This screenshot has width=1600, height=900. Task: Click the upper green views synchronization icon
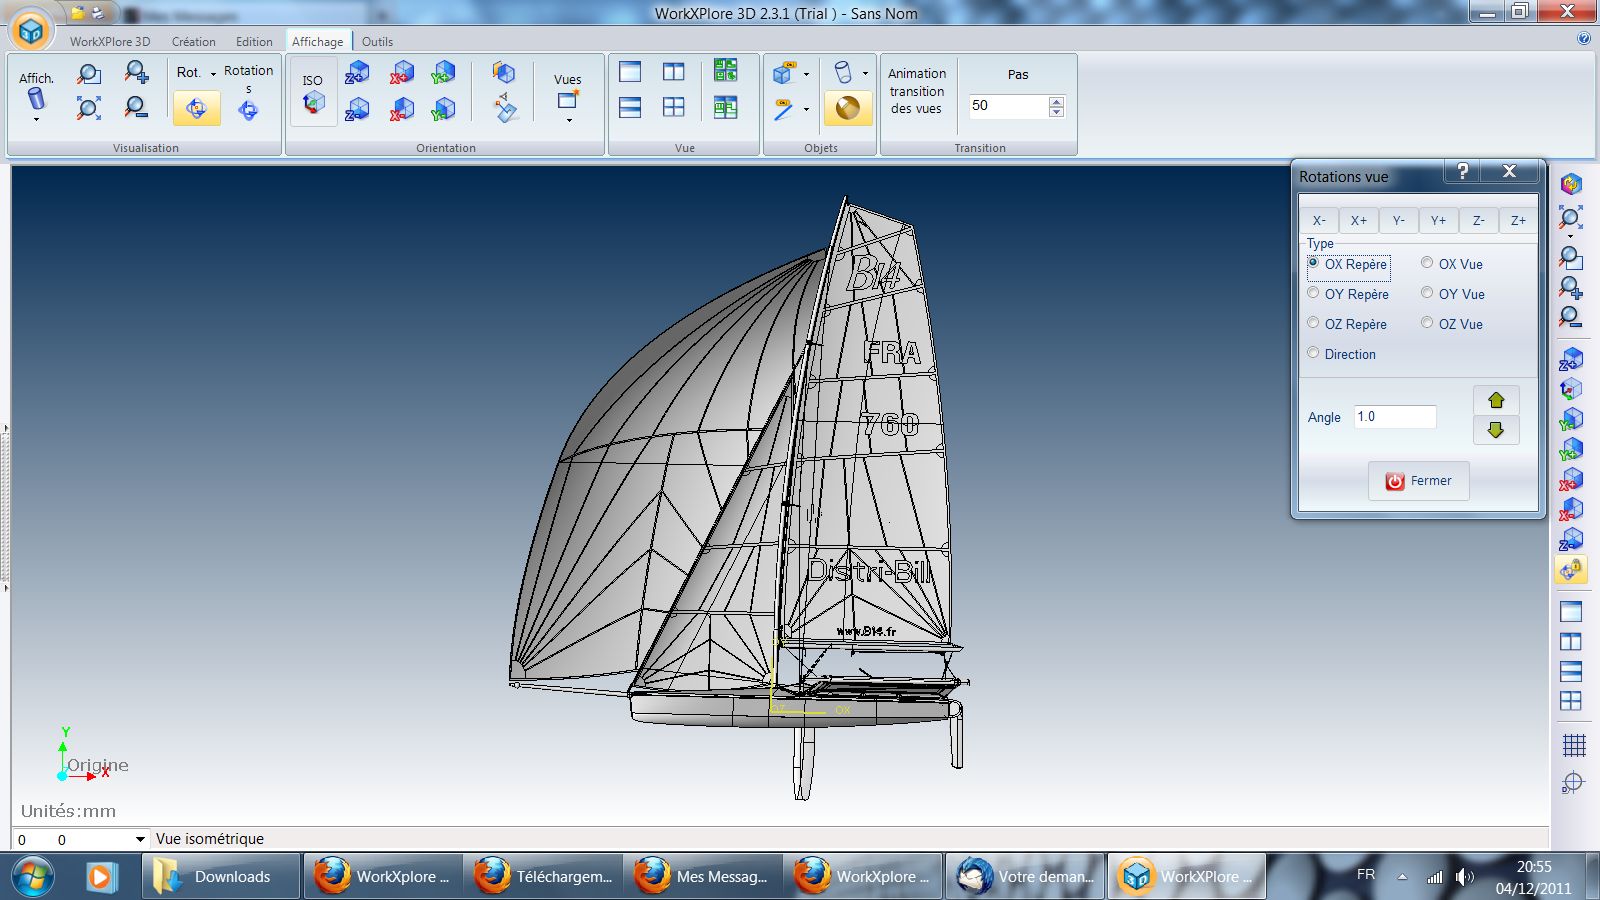(x=725, y=71)
